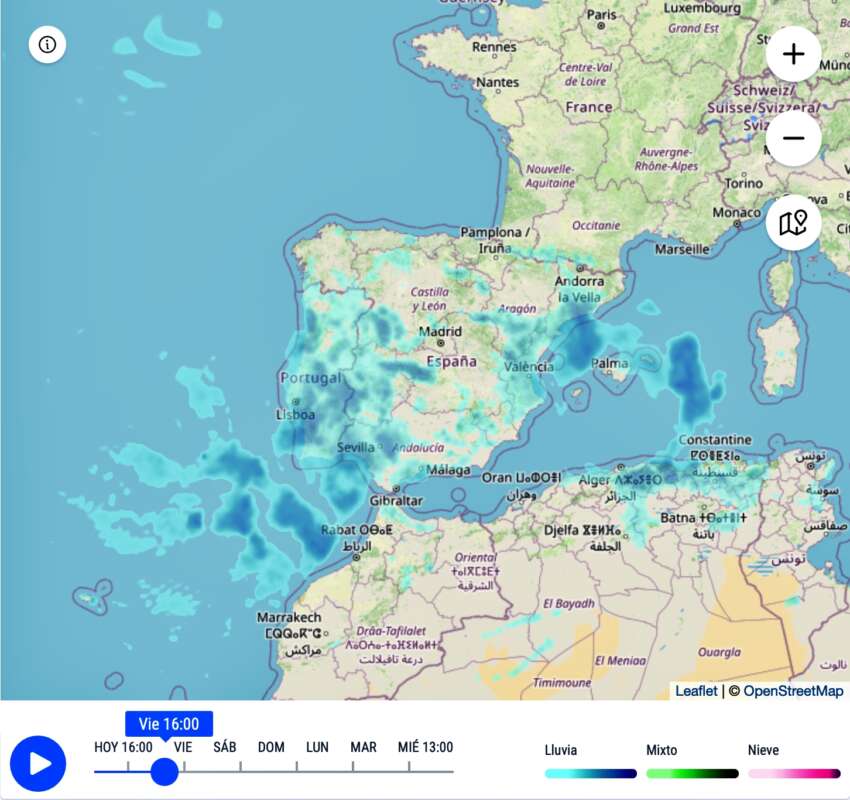Viewport: 850px width, 800px height.
Task: Click the info icon on the map
Action: (x=47, y=45)
